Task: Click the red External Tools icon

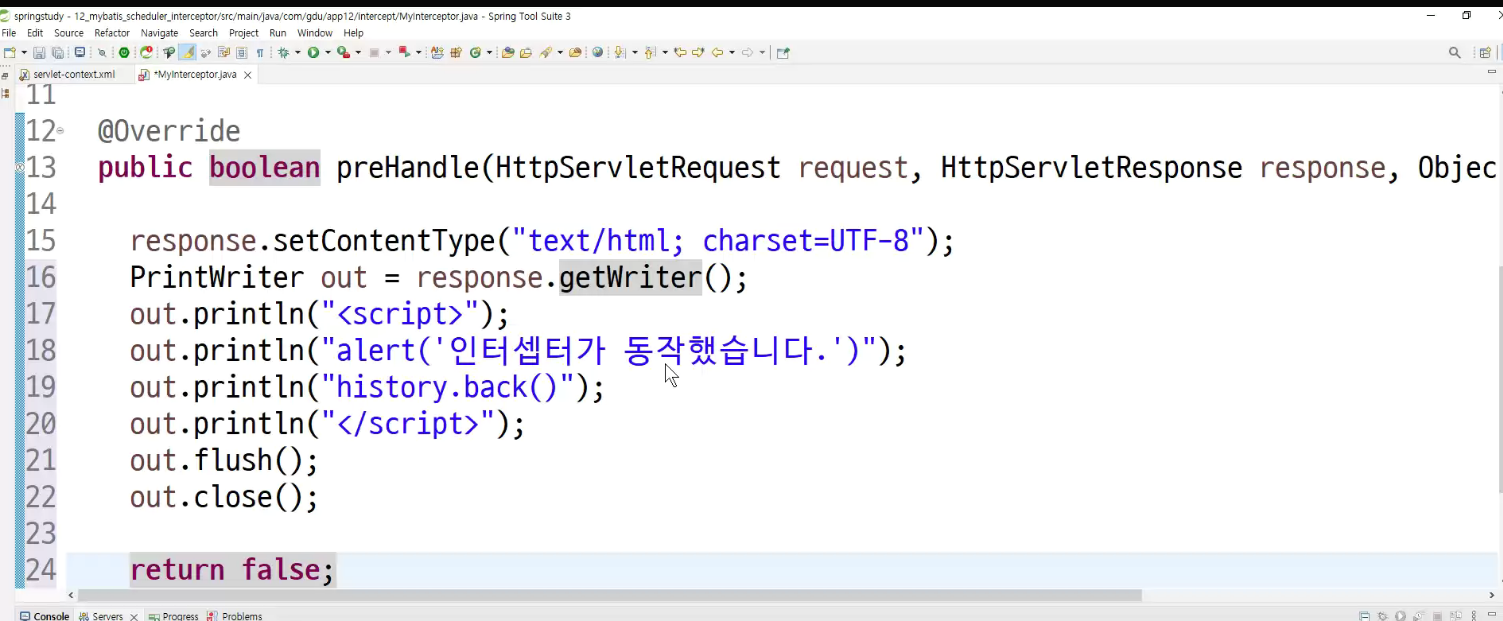Action: [404, 52]
